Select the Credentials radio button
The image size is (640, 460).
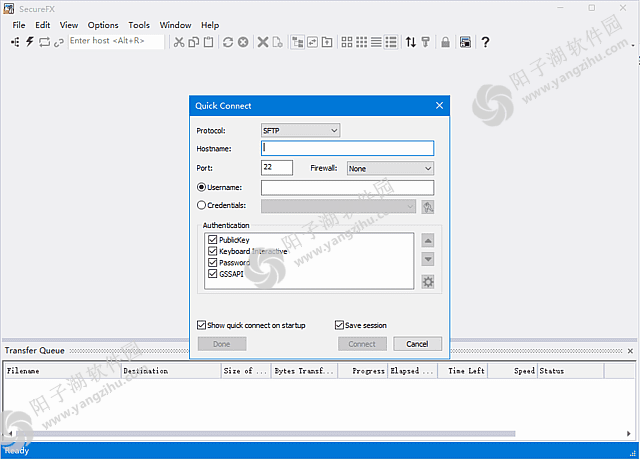coord(201,205)
